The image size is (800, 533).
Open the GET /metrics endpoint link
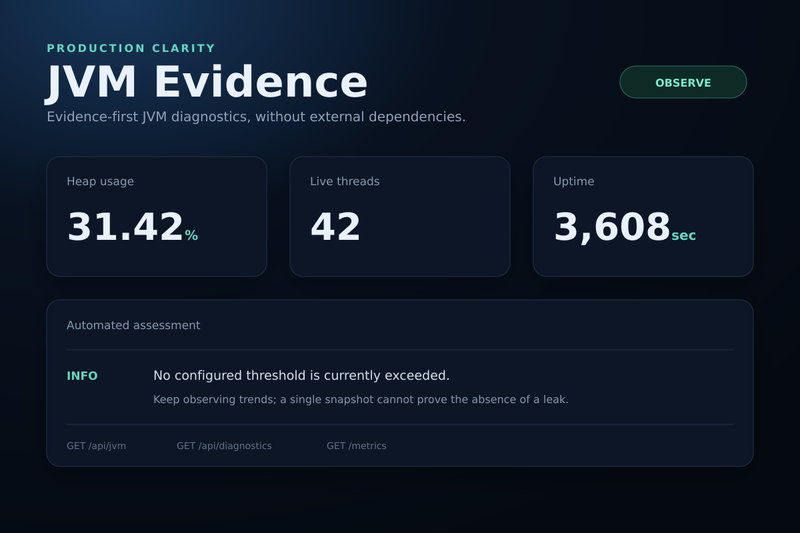point(356,446)
